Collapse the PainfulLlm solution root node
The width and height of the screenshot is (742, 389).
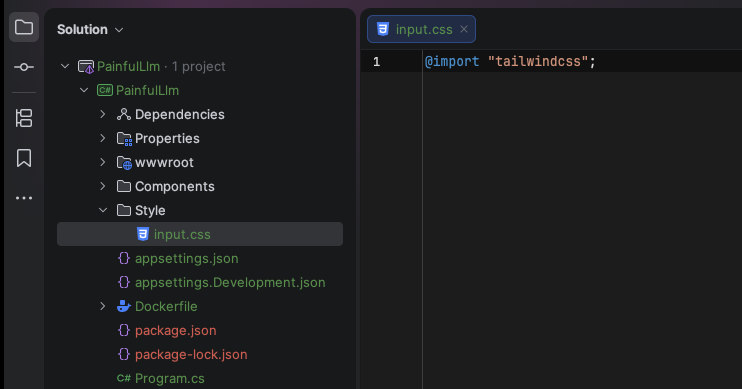[x=65, y=66]
